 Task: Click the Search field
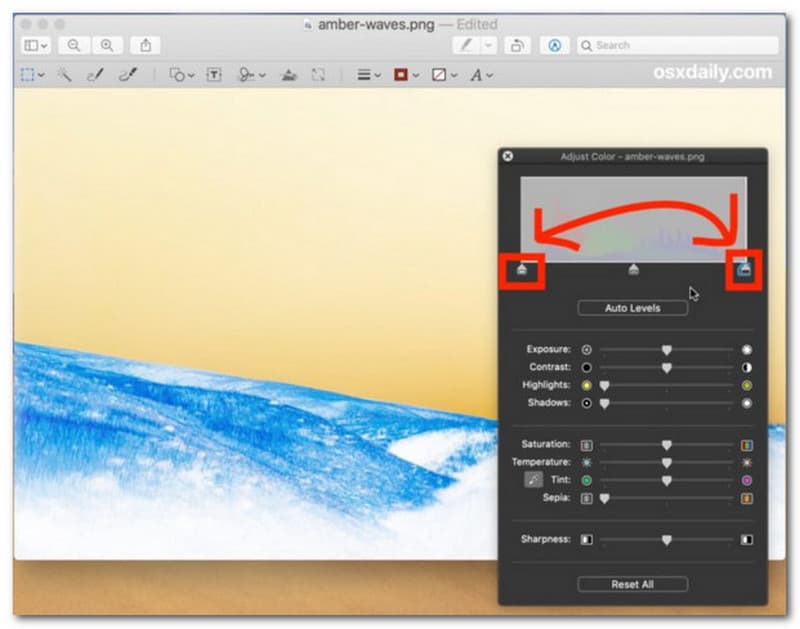(678, 45)
